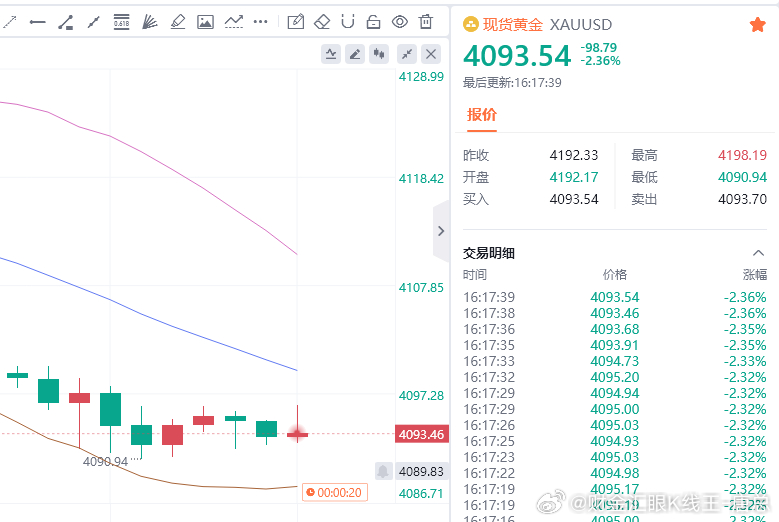Image resolution: width=779 pixels, height=522 pixels.
Task: Select the 0.618 Fibonacci retracement tool
Action: coord(121,22)
